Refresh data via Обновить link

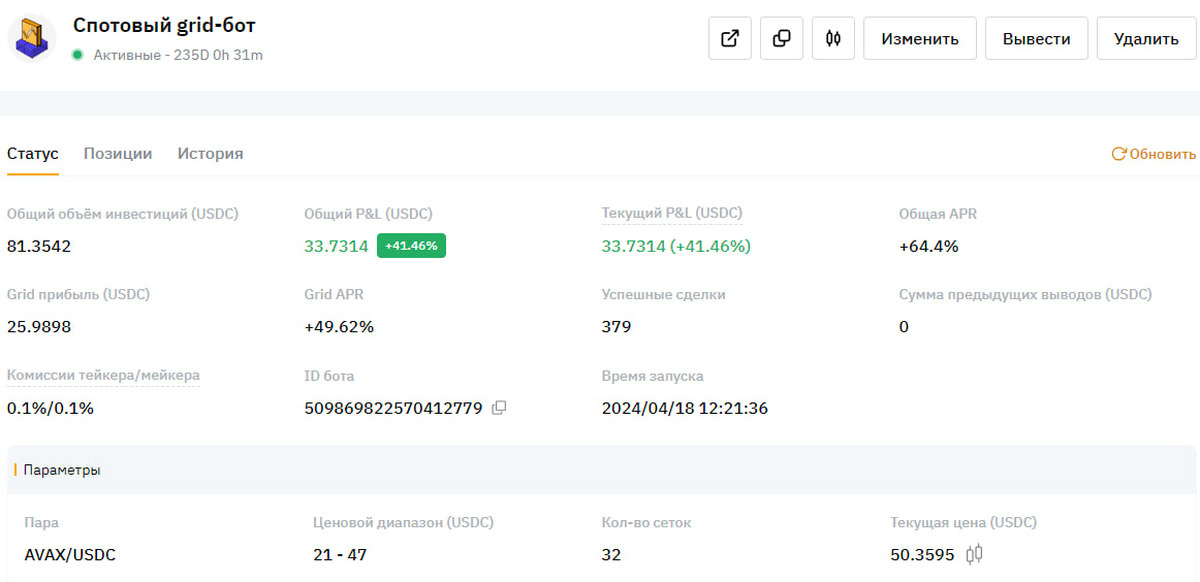(x=1153, y=154)
